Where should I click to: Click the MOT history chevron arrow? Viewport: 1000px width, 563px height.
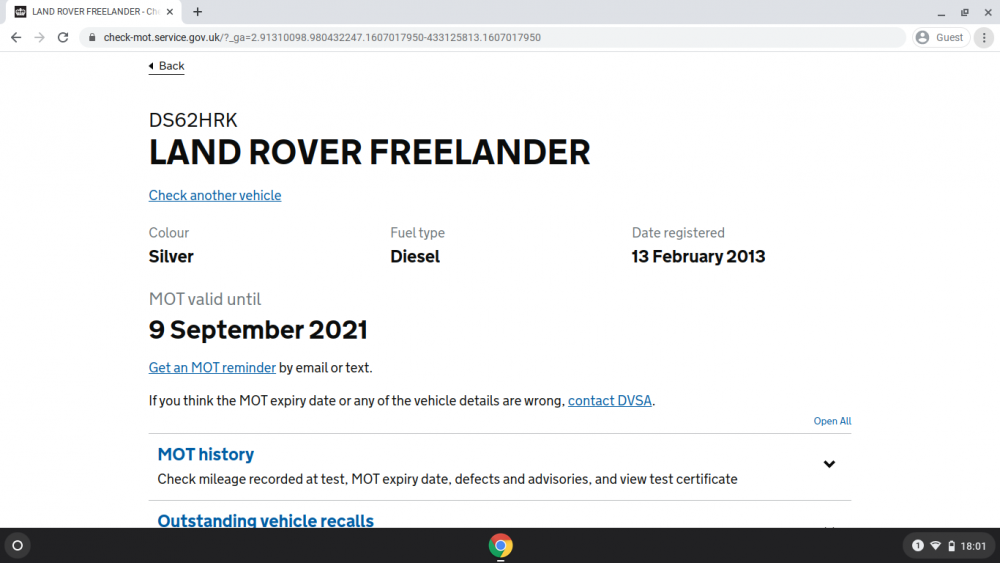click(829, 464)
